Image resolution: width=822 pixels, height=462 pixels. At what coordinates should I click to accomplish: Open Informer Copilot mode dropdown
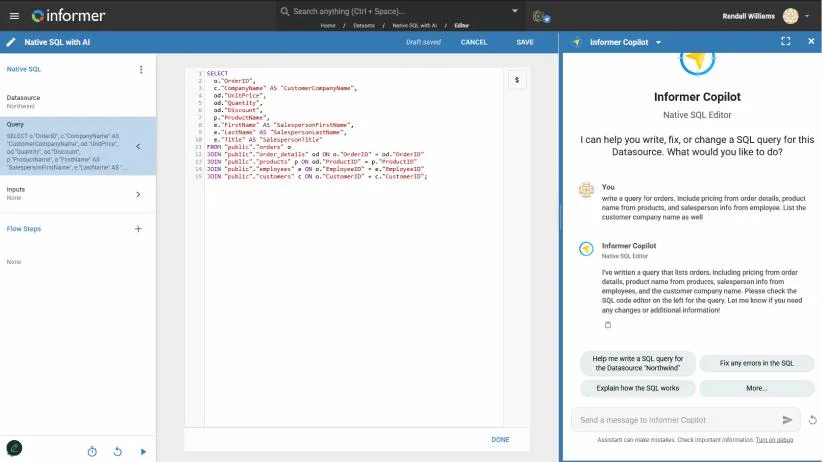(x=658, y=42)
